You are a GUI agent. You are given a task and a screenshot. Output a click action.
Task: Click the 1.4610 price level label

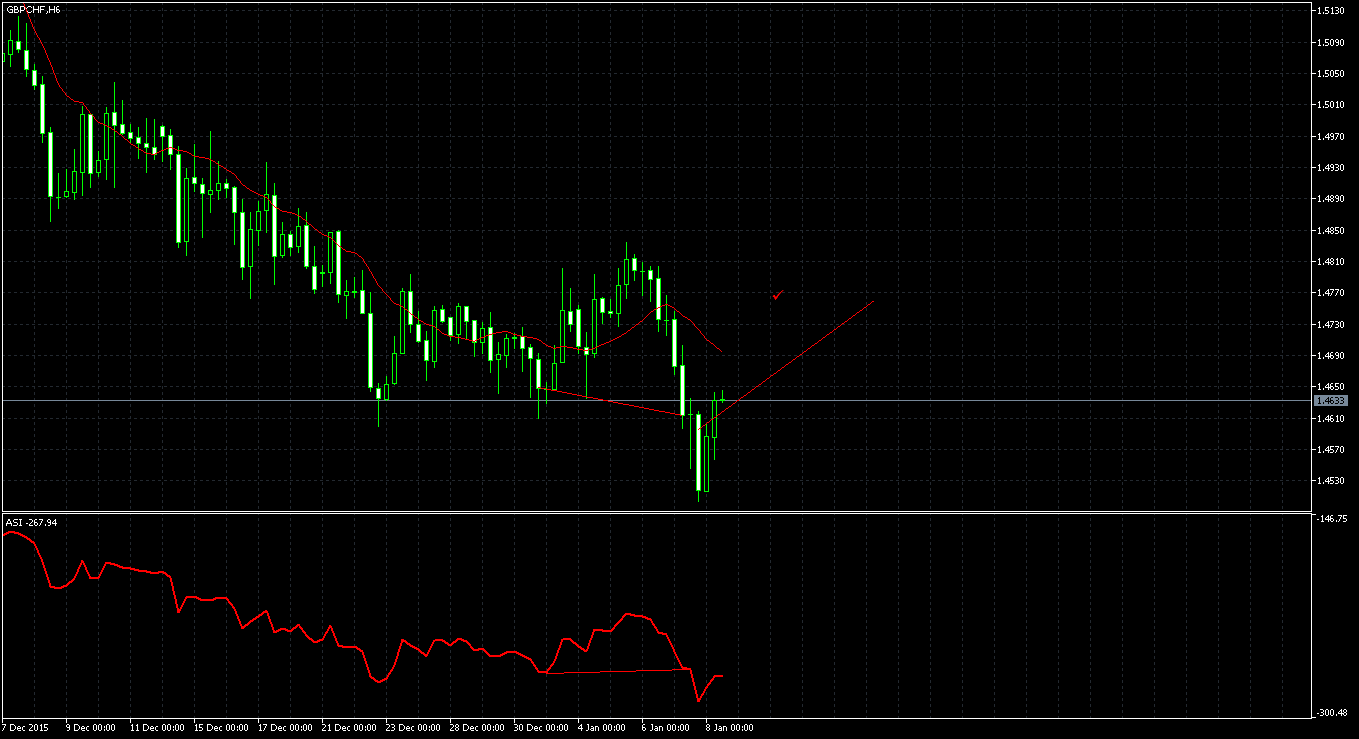click(x=1331, y=418)
